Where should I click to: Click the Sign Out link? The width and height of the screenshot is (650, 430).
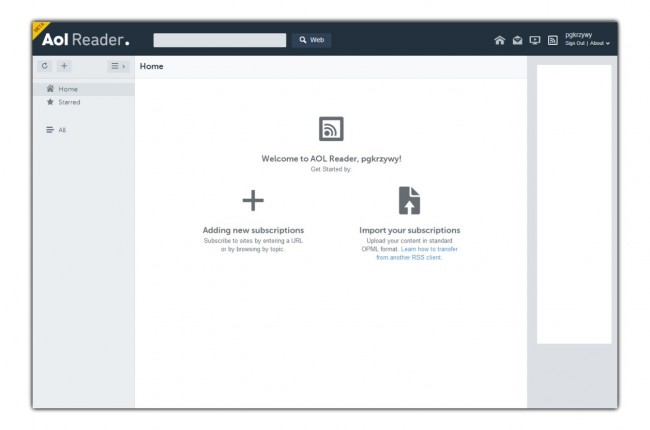click(575, 43)
